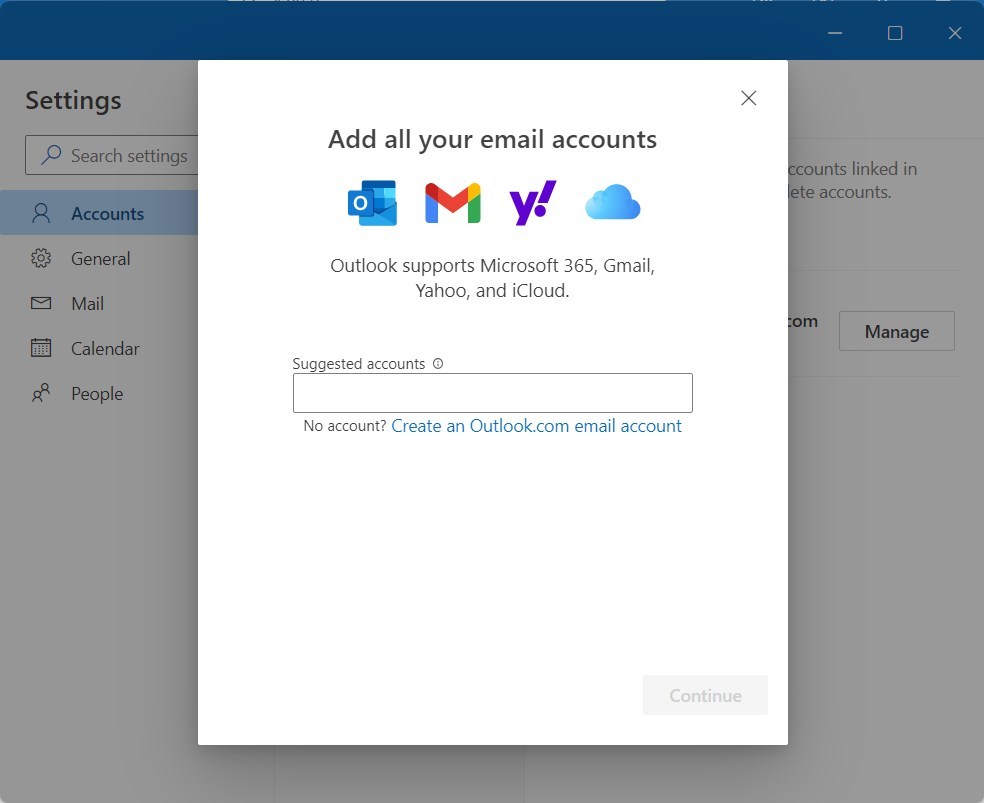Click the People contacts icon

pyautogui.click(x=41, y=393)
